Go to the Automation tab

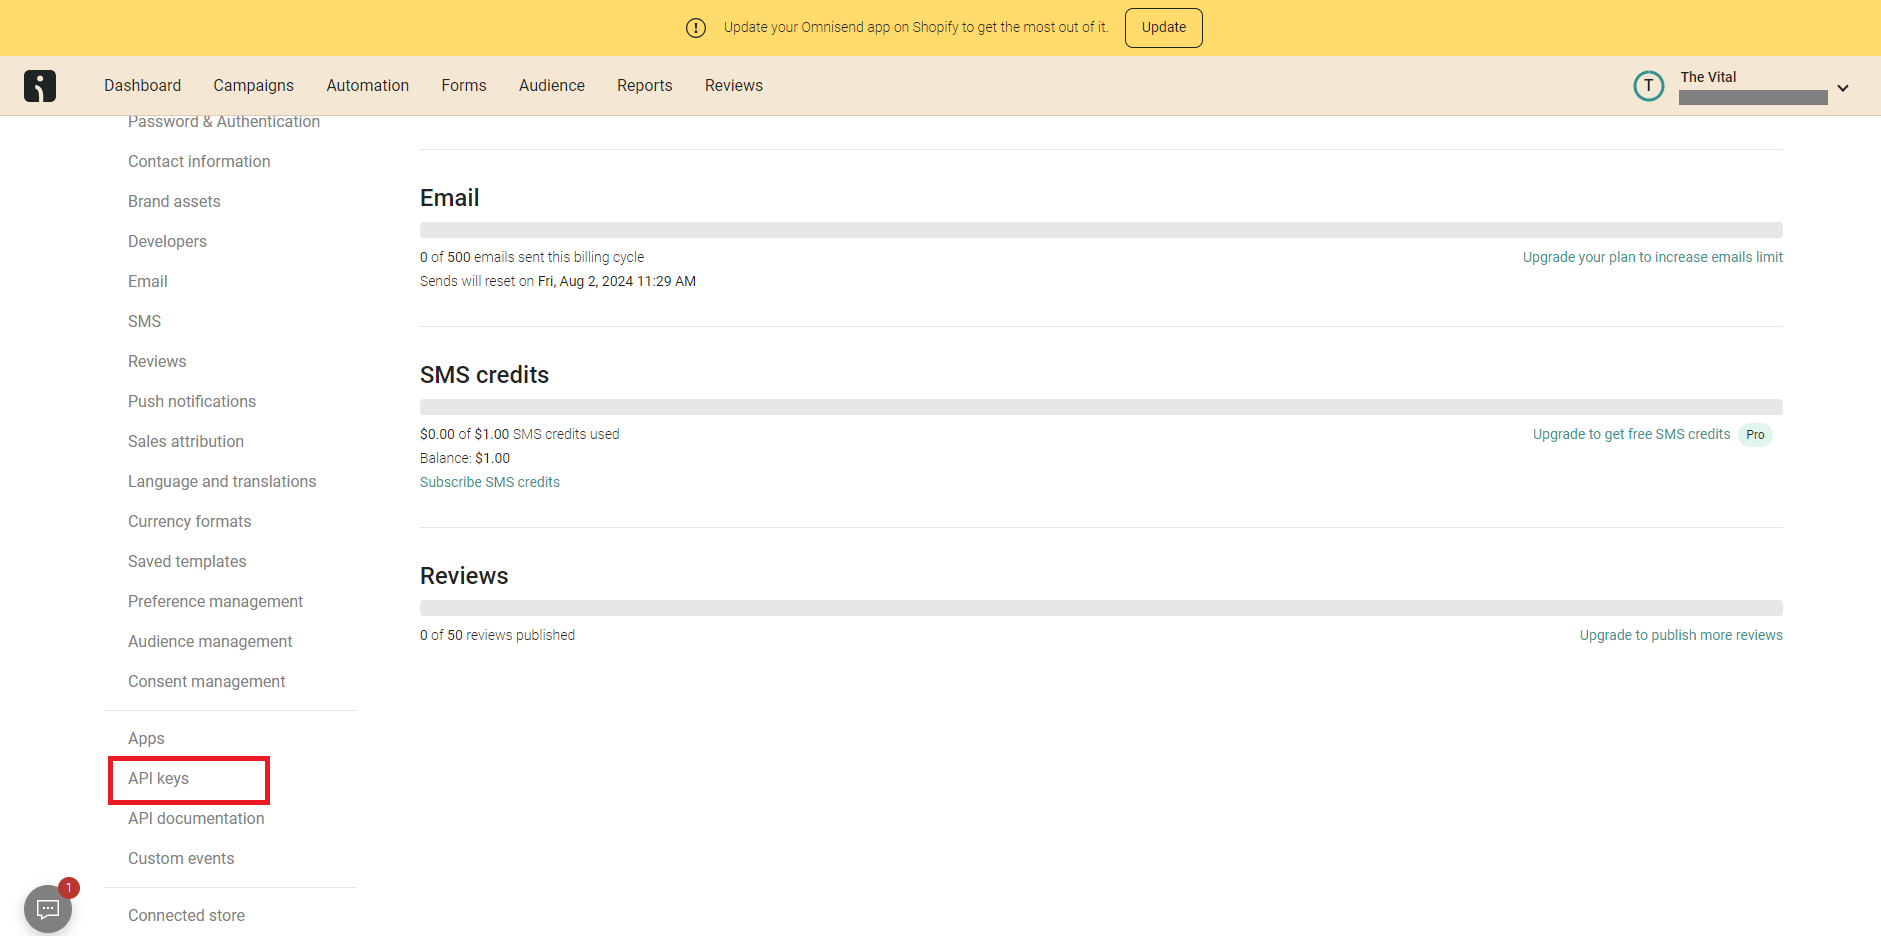[367, 86]
